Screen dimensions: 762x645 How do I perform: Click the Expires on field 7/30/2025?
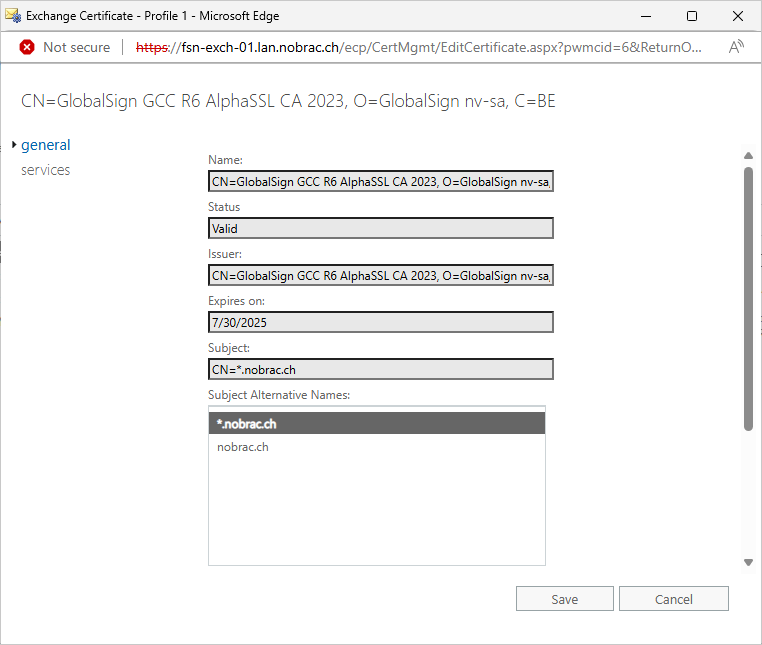coord(381,322)
